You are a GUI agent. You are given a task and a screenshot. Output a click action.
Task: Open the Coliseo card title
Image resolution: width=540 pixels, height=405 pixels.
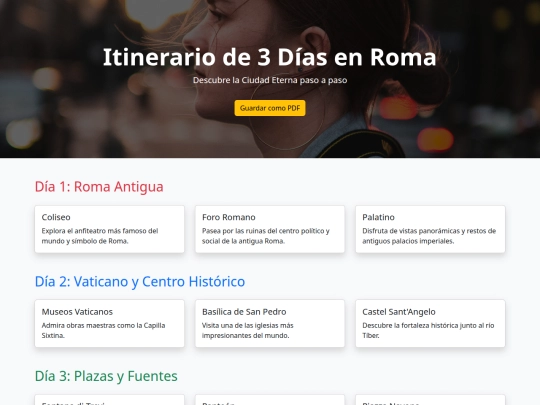[x=56, y=217]
